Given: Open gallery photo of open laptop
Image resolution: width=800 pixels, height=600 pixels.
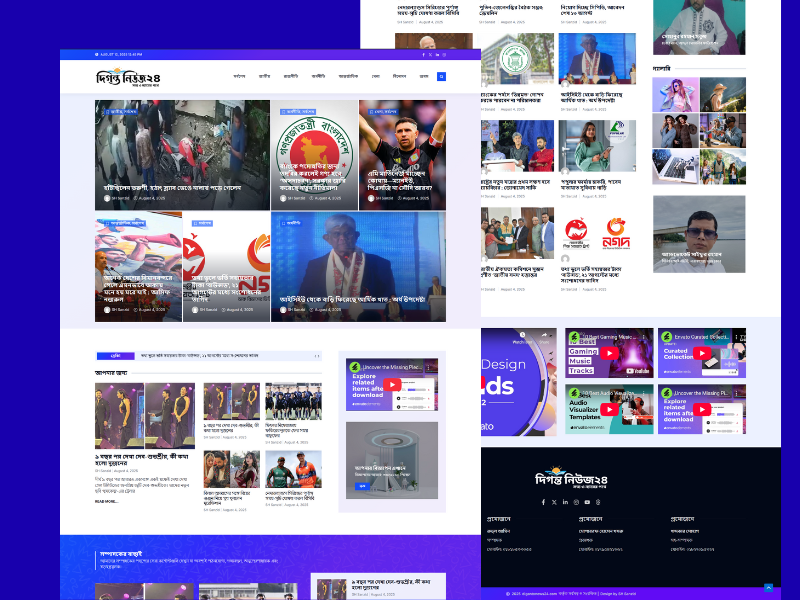Looking at the screenshot, I should [x=676, y=167].
